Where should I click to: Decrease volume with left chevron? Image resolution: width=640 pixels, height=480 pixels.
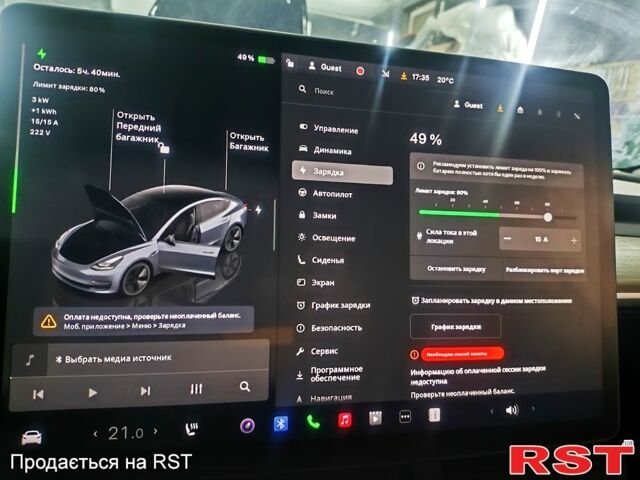[x=492, y=411]
